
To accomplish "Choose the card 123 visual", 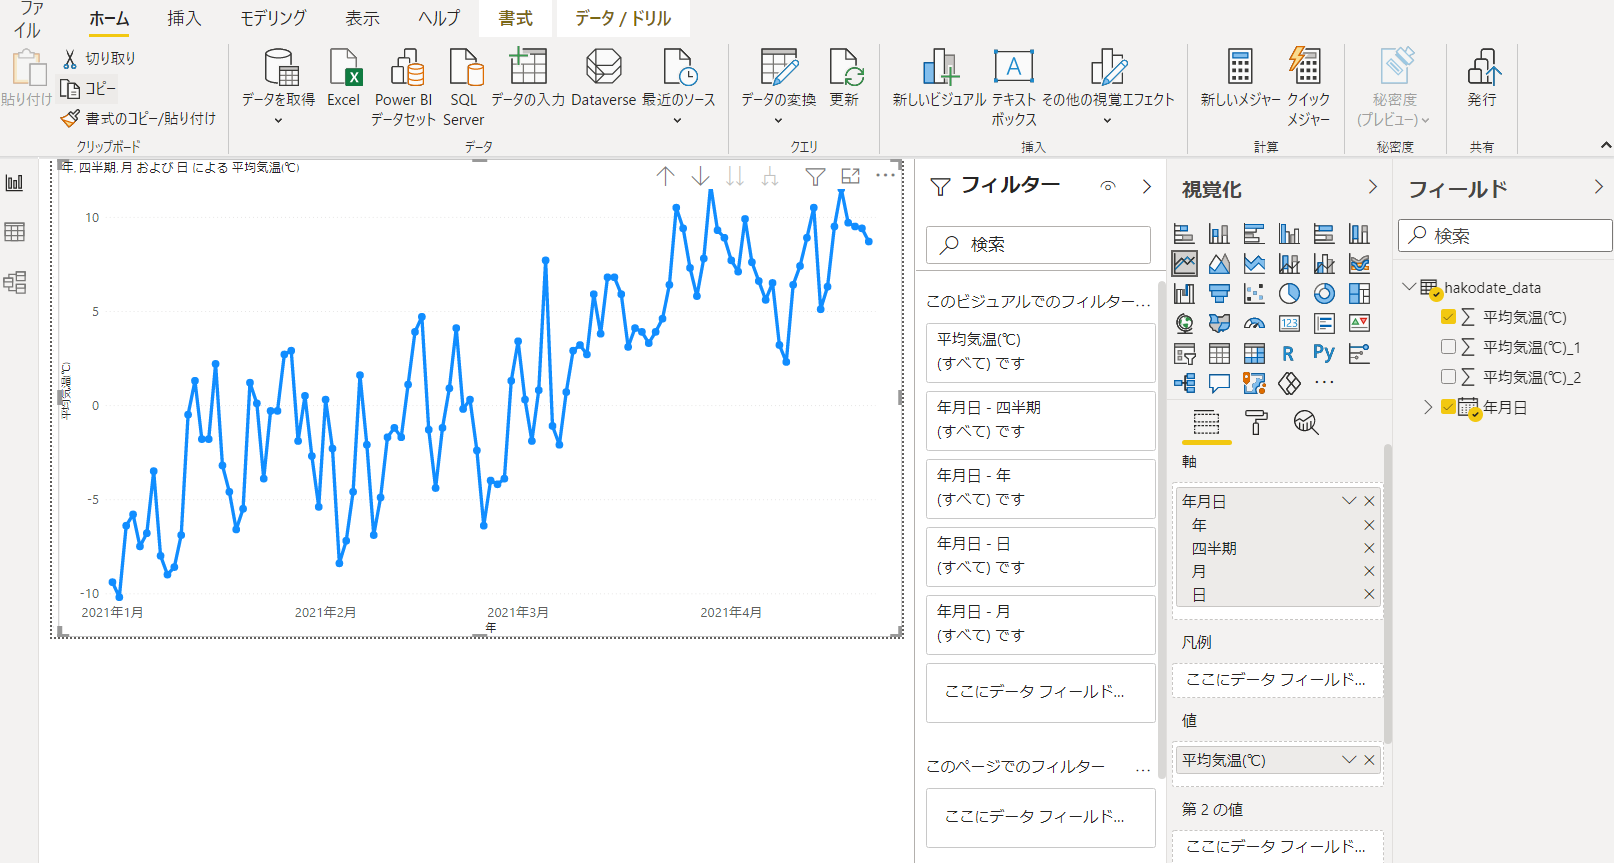I will pos(1289,323).
